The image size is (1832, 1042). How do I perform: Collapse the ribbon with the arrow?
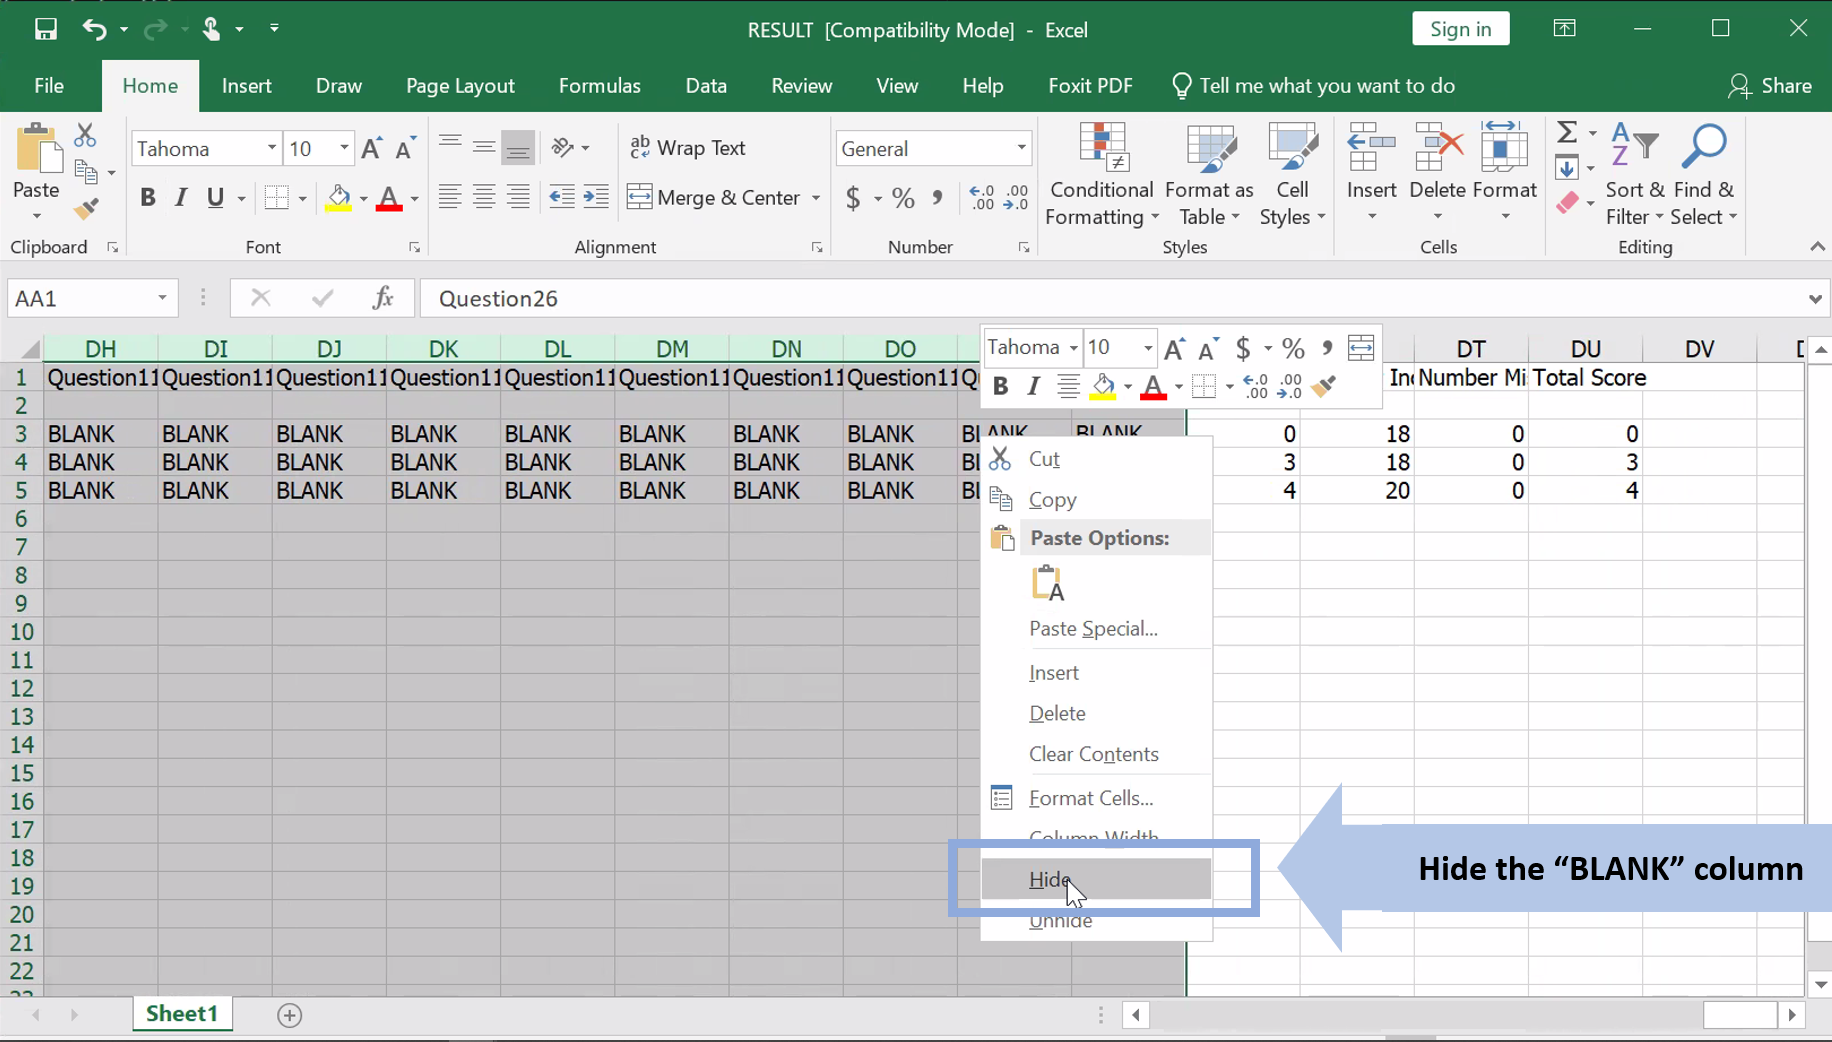pos(1817,247)
